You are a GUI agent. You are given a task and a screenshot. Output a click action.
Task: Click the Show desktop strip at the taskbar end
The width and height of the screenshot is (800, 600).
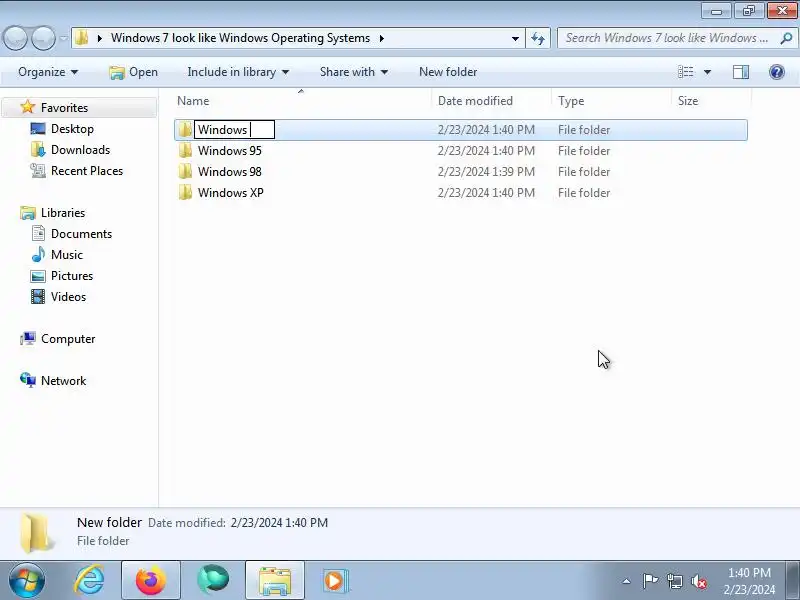coord(792,580)
